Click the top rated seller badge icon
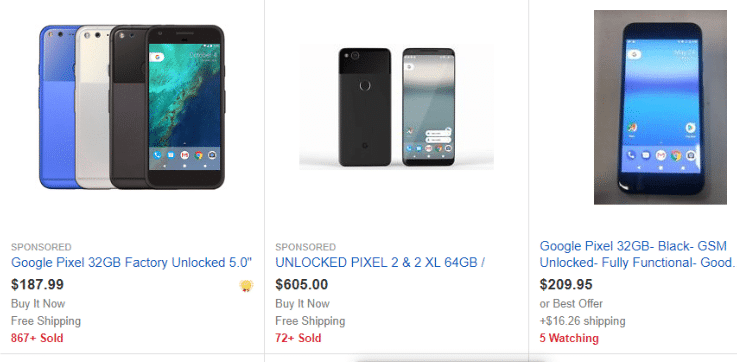The width and height of the screenshot is (737, 362). pos(246,285)
